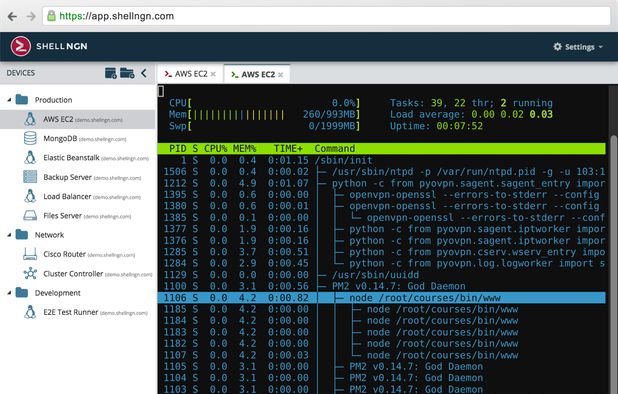Collapse the Development folder triangle
Viewport: 618px width, 394px height.
point(9,293)
